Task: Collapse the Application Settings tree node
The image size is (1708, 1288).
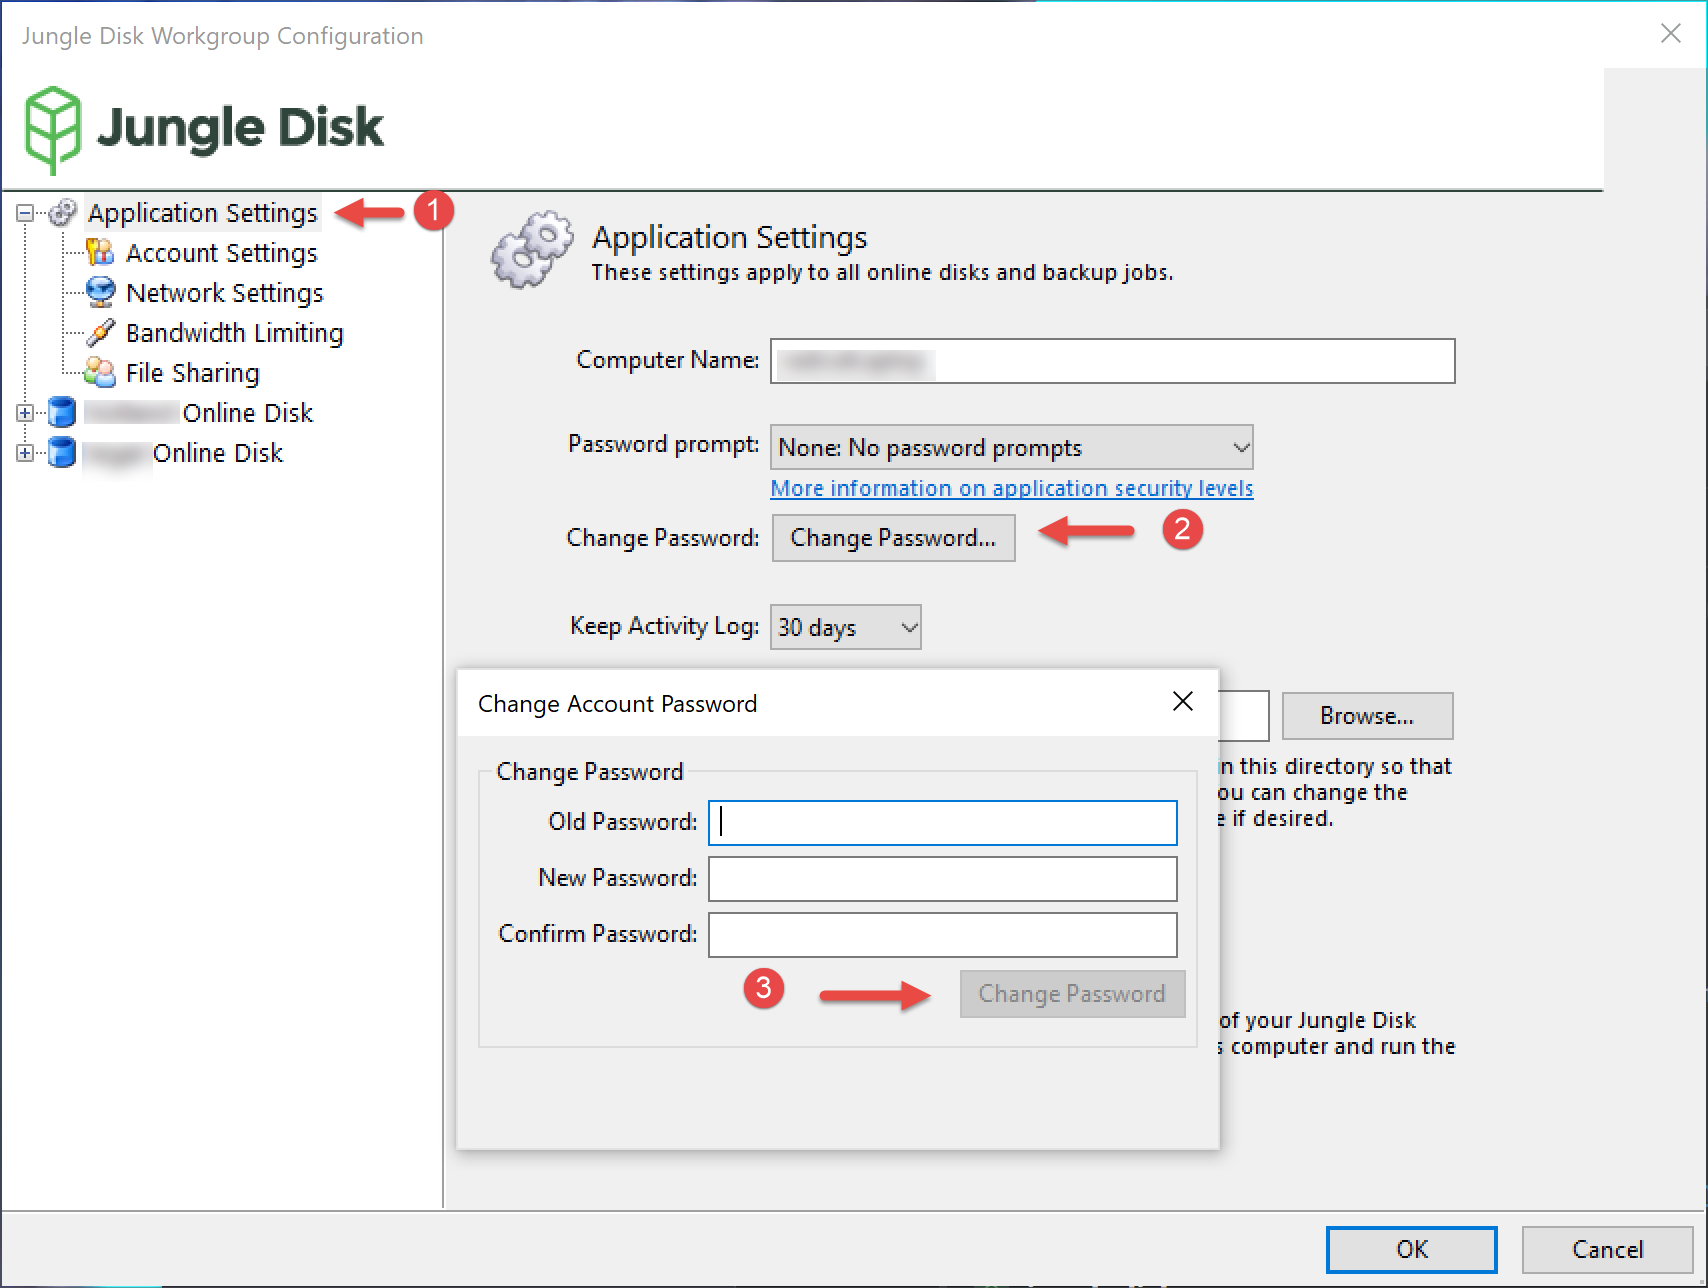Action: 25,213
